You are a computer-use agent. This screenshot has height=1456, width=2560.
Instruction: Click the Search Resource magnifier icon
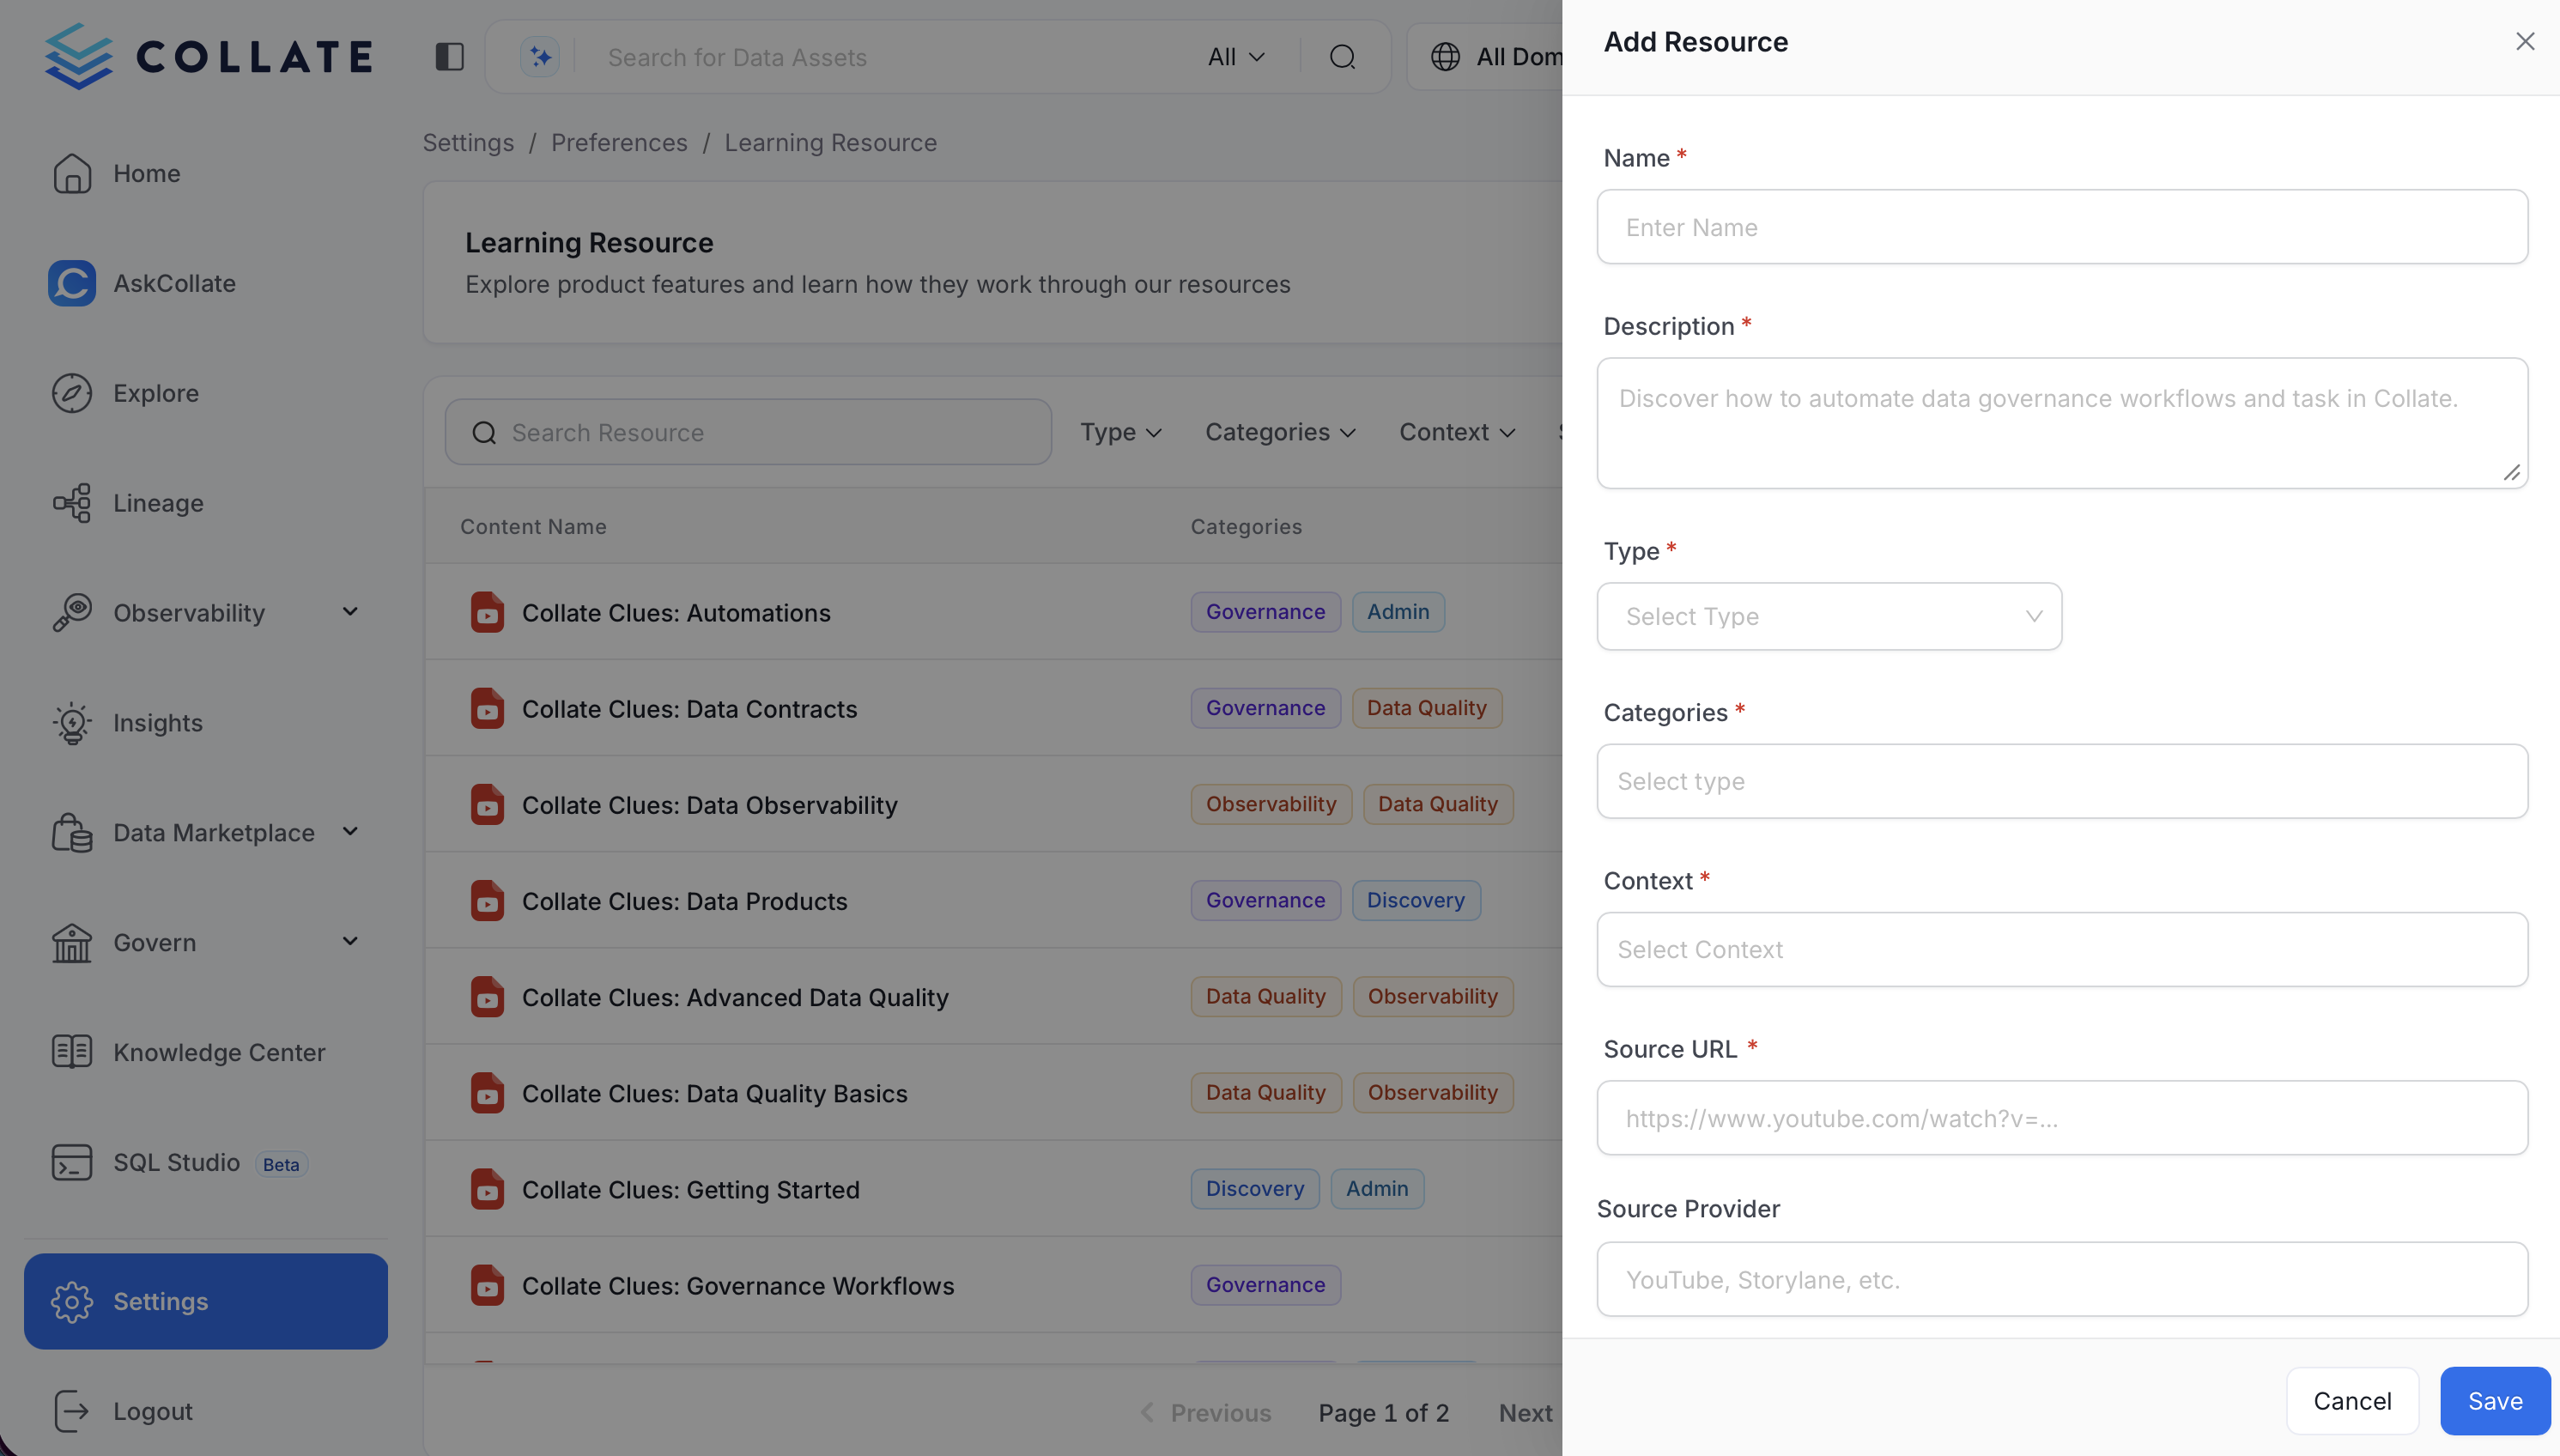point(484,432)
